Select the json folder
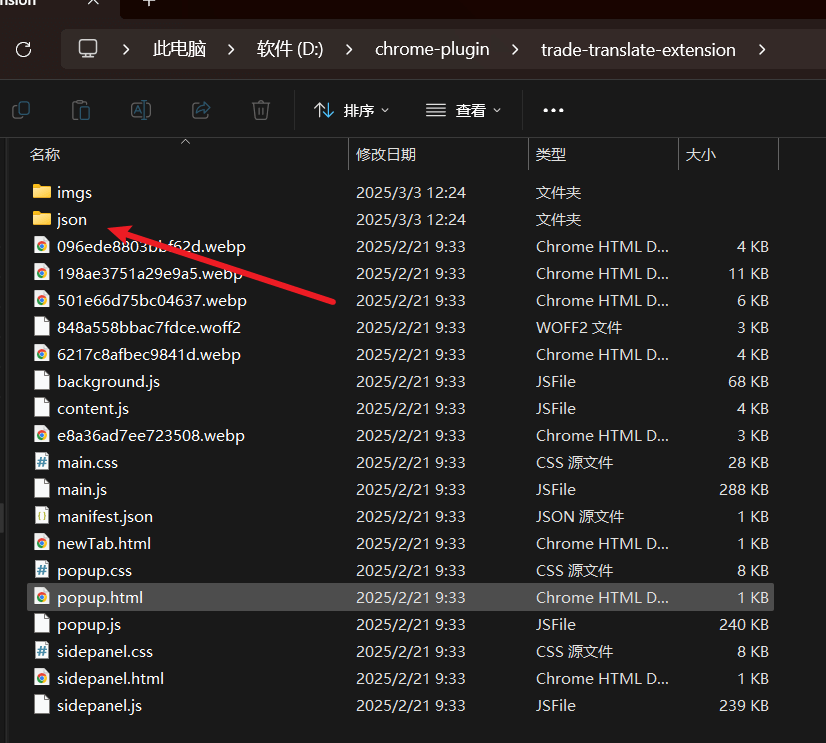 [x=71, y=219]
